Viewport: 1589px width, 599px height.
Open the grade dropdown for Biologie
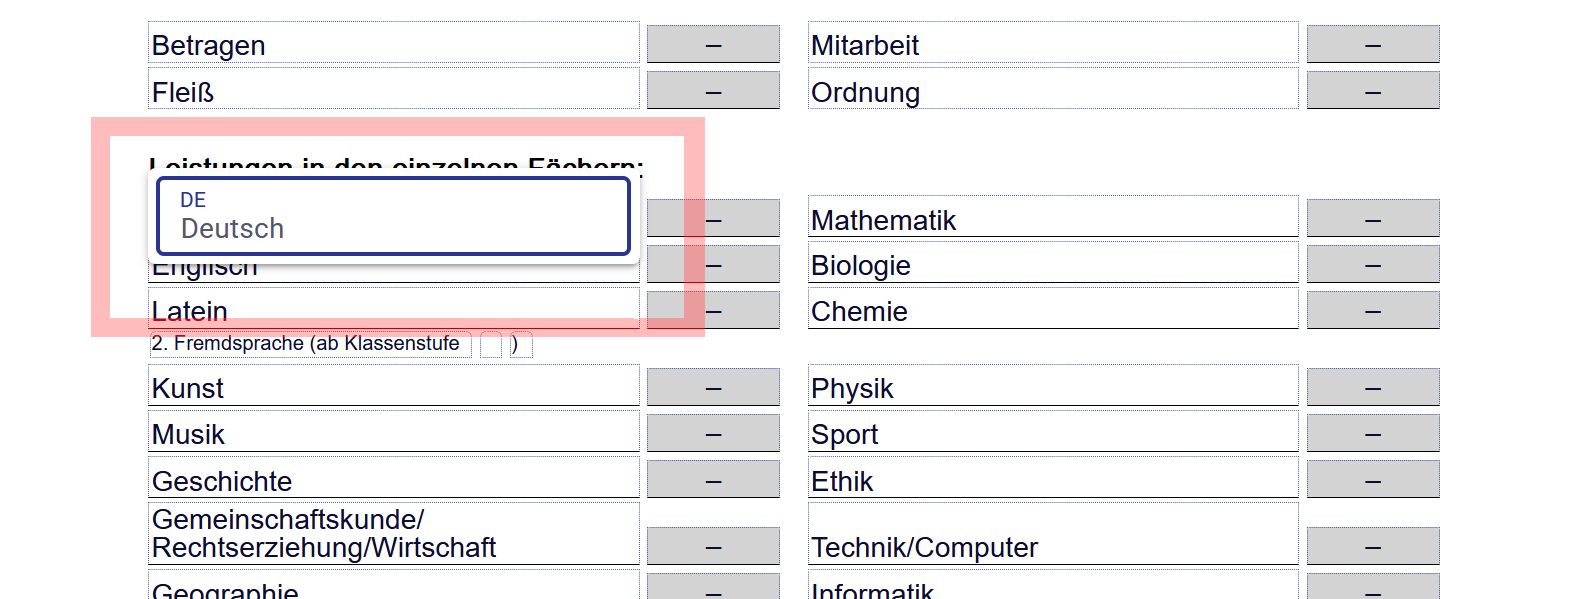pos(1373,265)
